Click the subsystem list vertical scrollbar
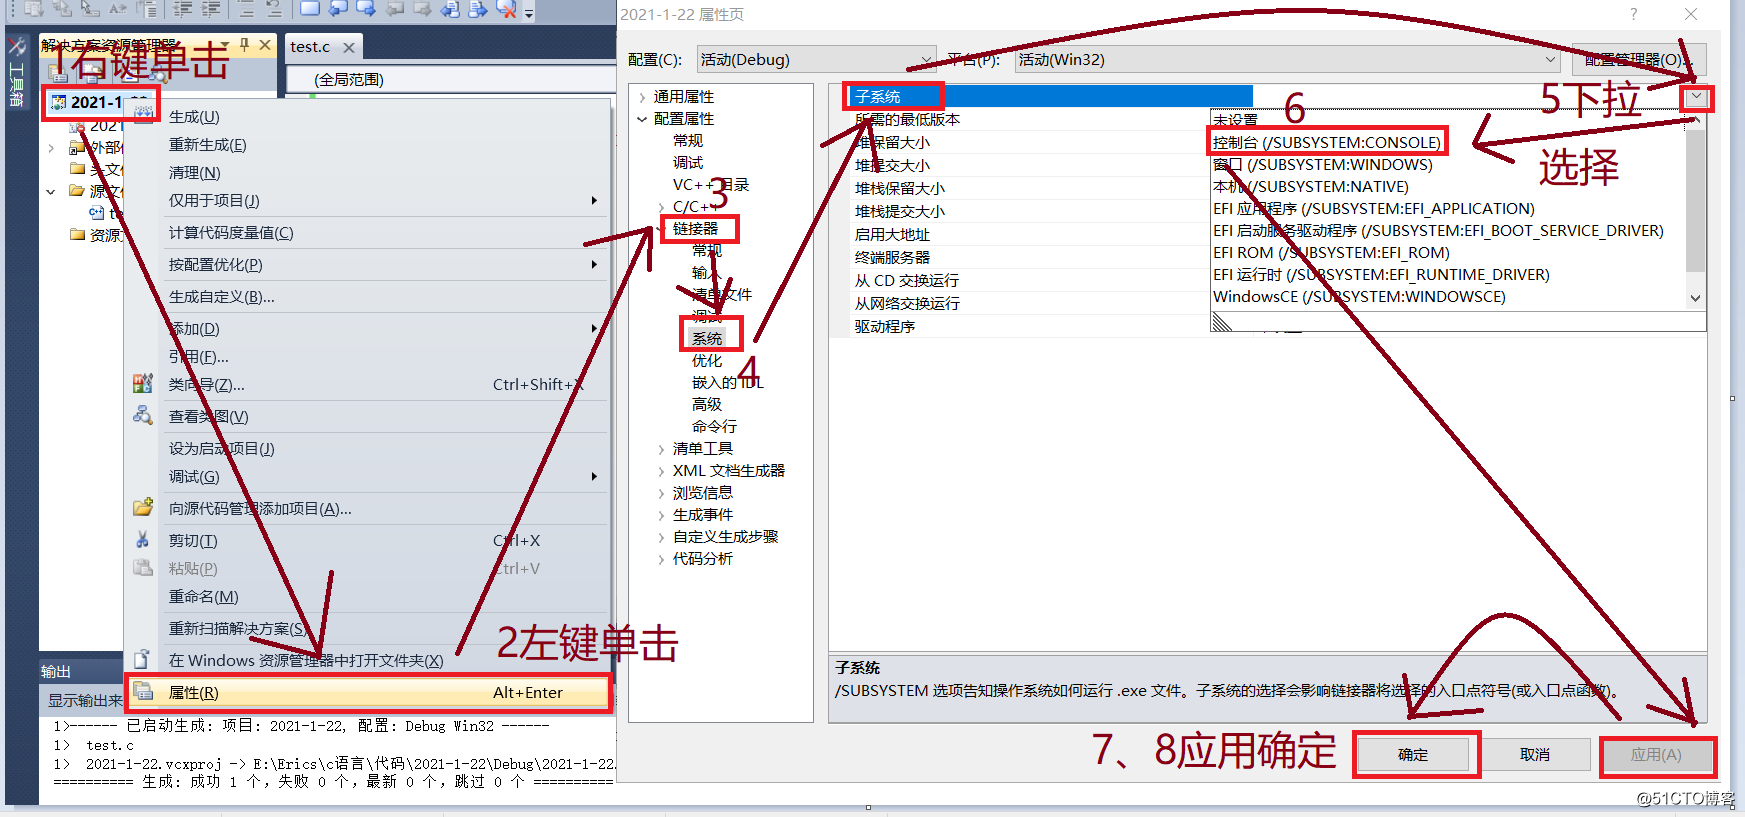The image size is (1745, 817). pyautogui.click(x=1695, y=200)
